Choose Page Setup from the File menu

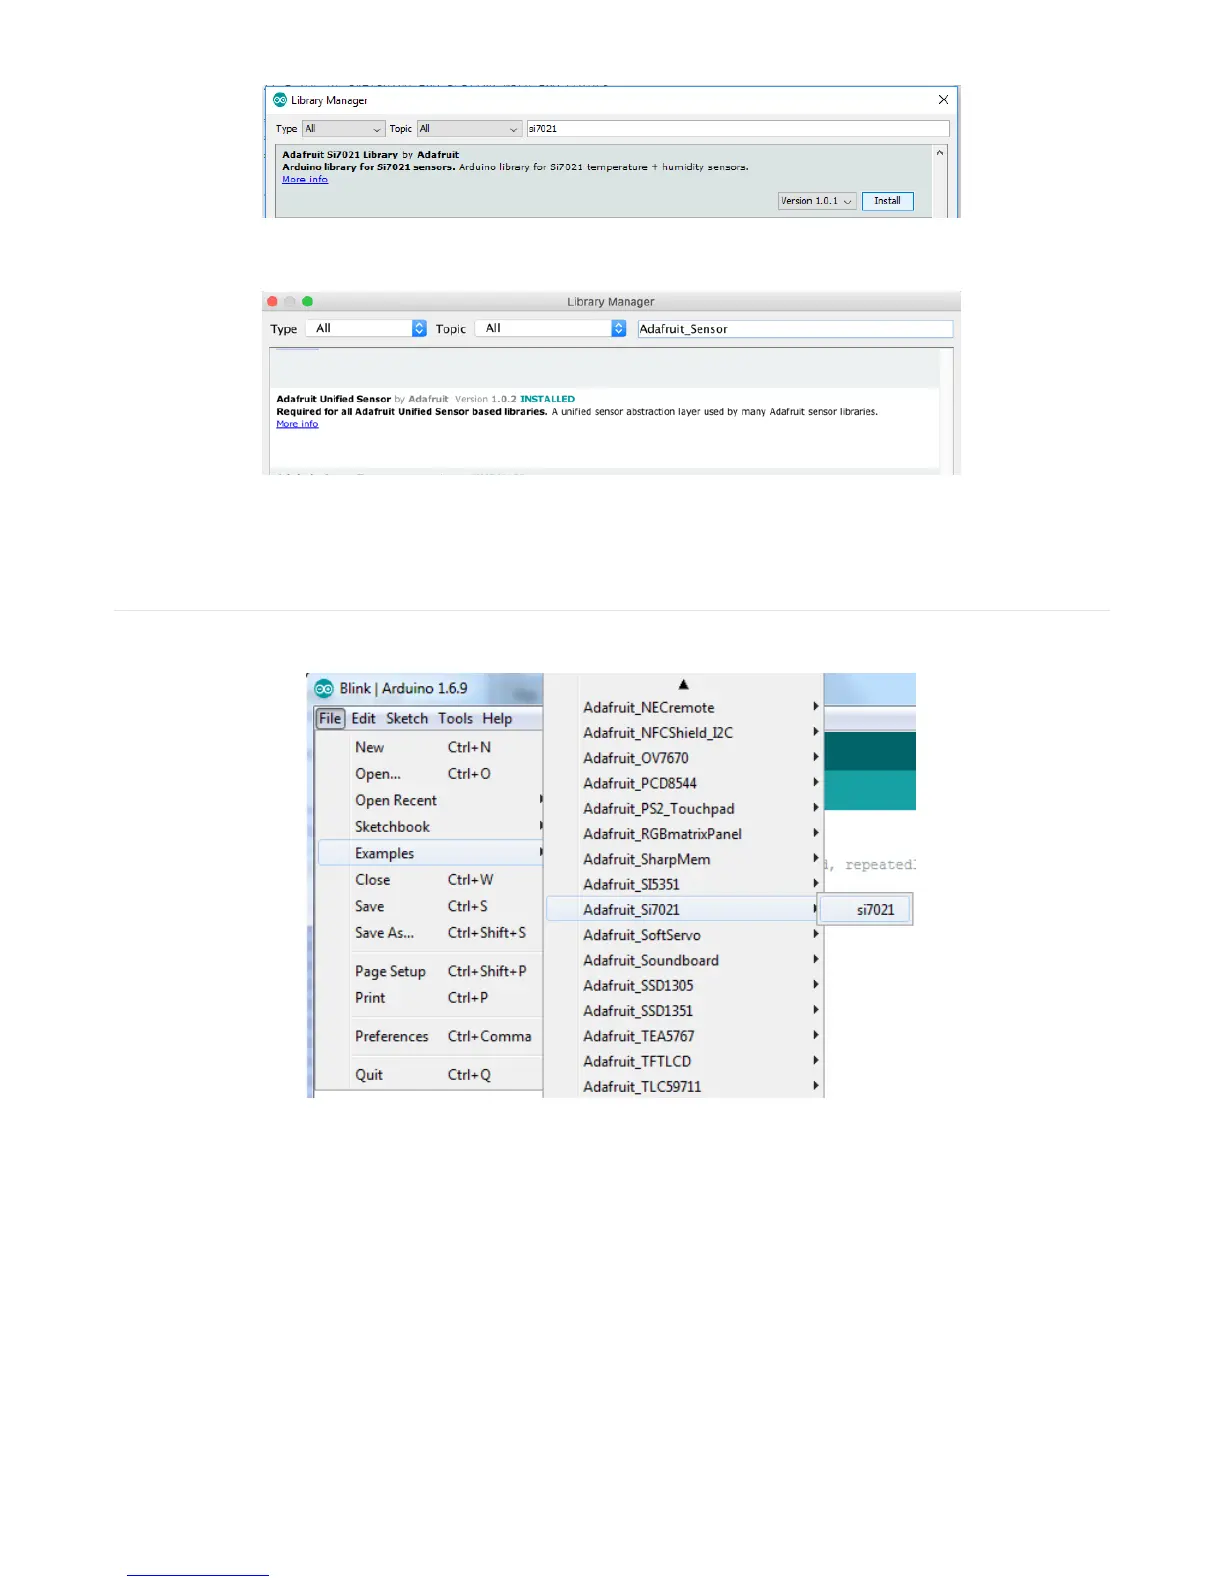pyautogui.click(x=430, y=971)
